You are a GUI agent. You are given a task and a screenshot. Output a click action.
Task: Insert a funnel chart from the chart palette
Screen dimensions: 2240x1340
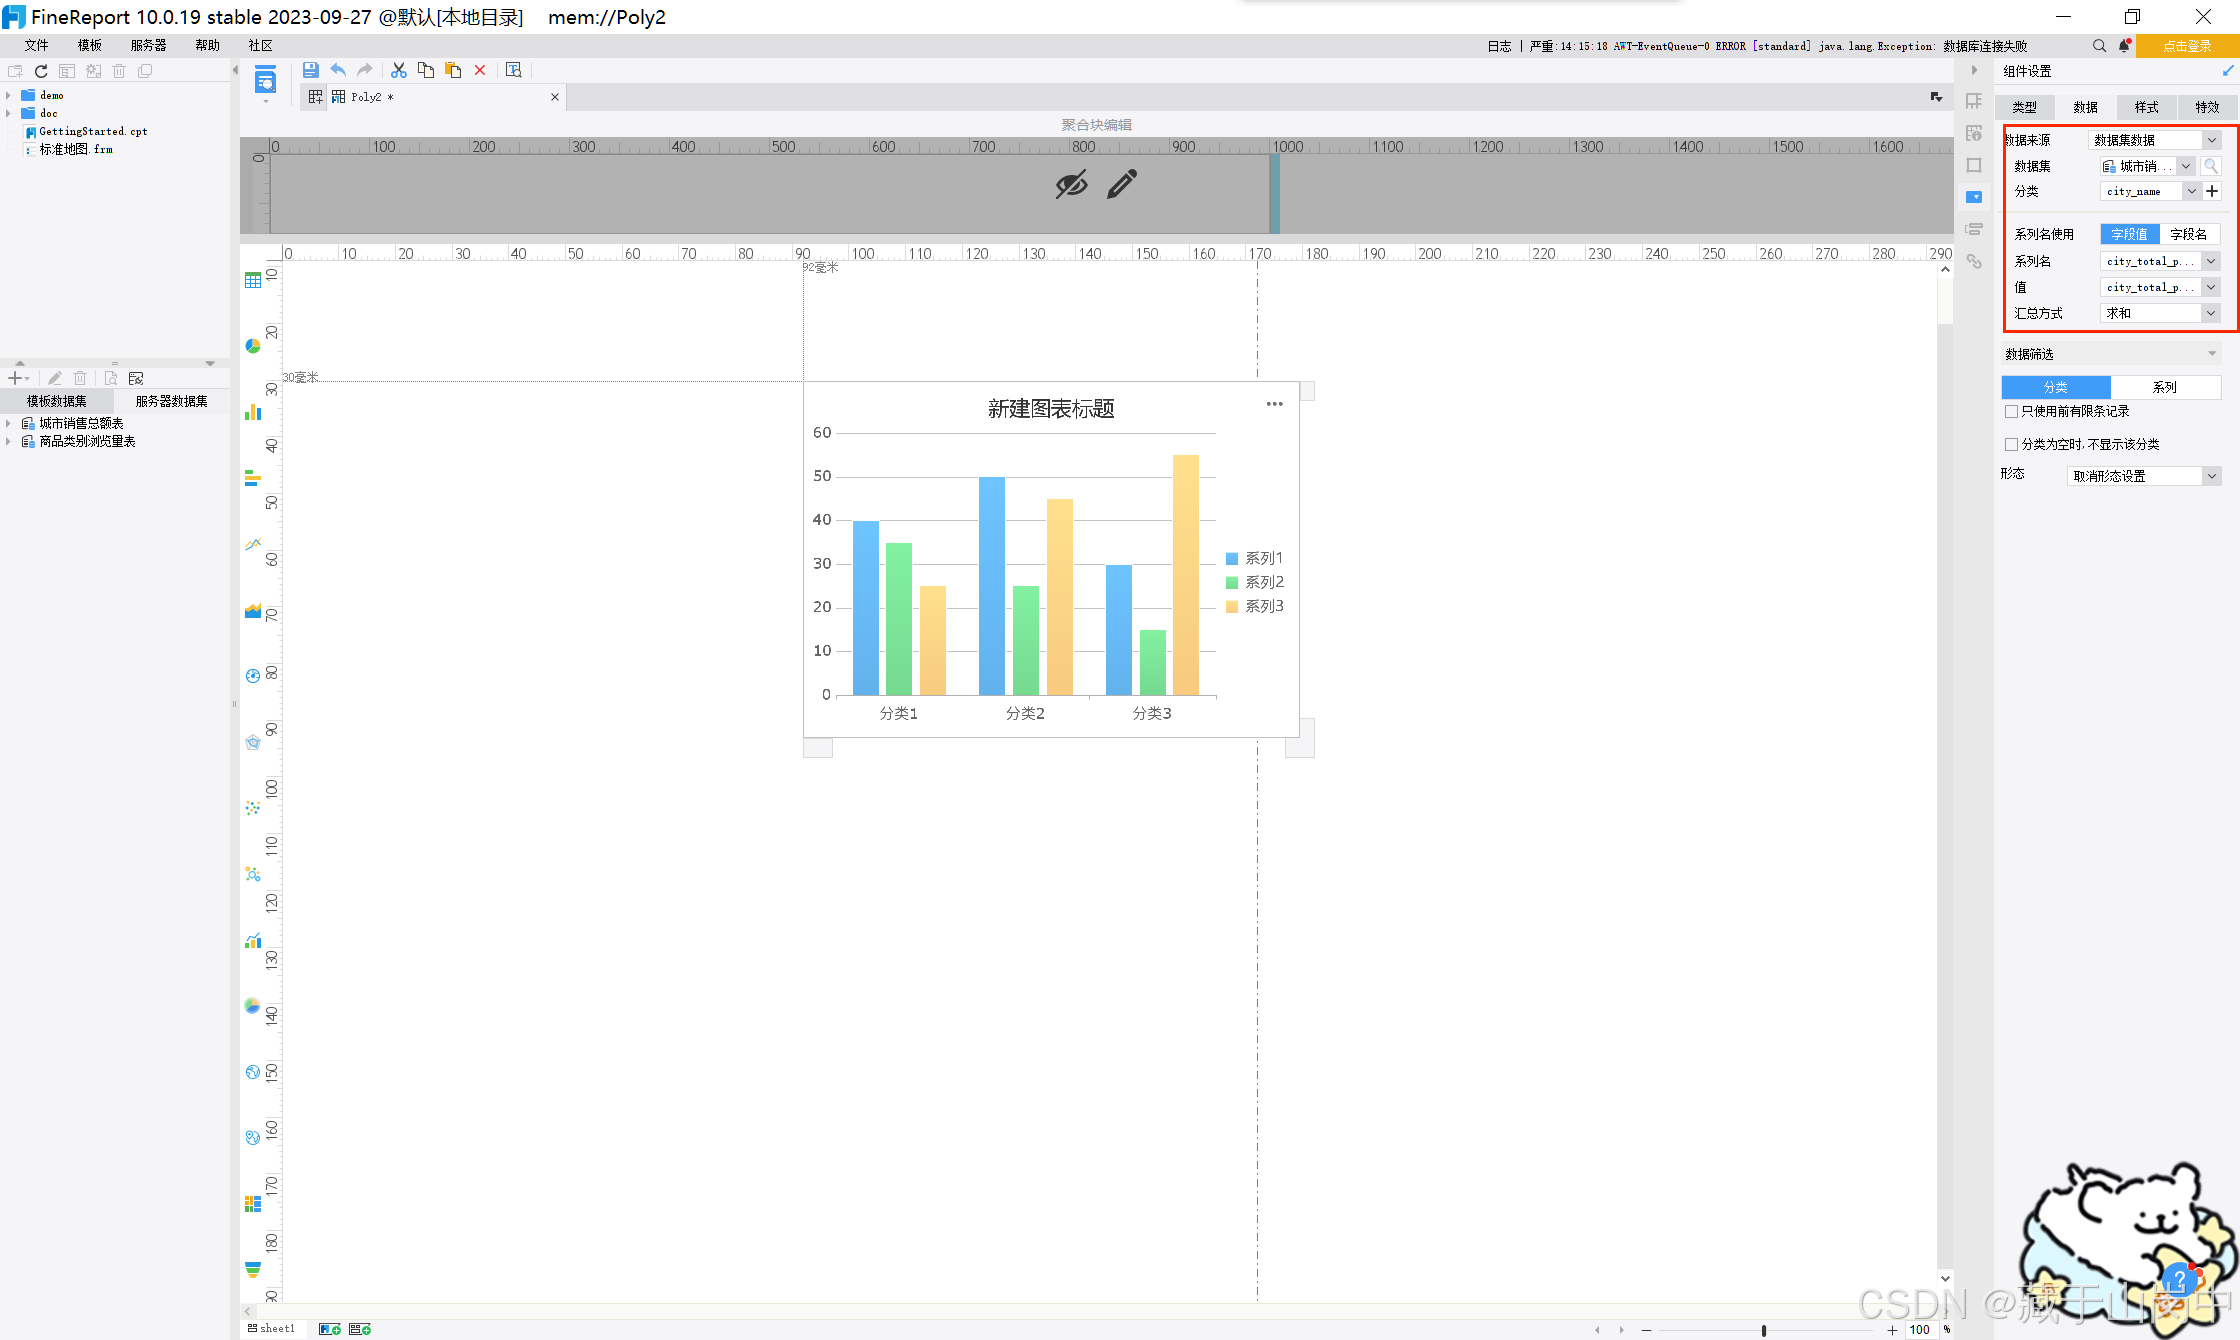pyautogui.click(x=253, y=1269)
